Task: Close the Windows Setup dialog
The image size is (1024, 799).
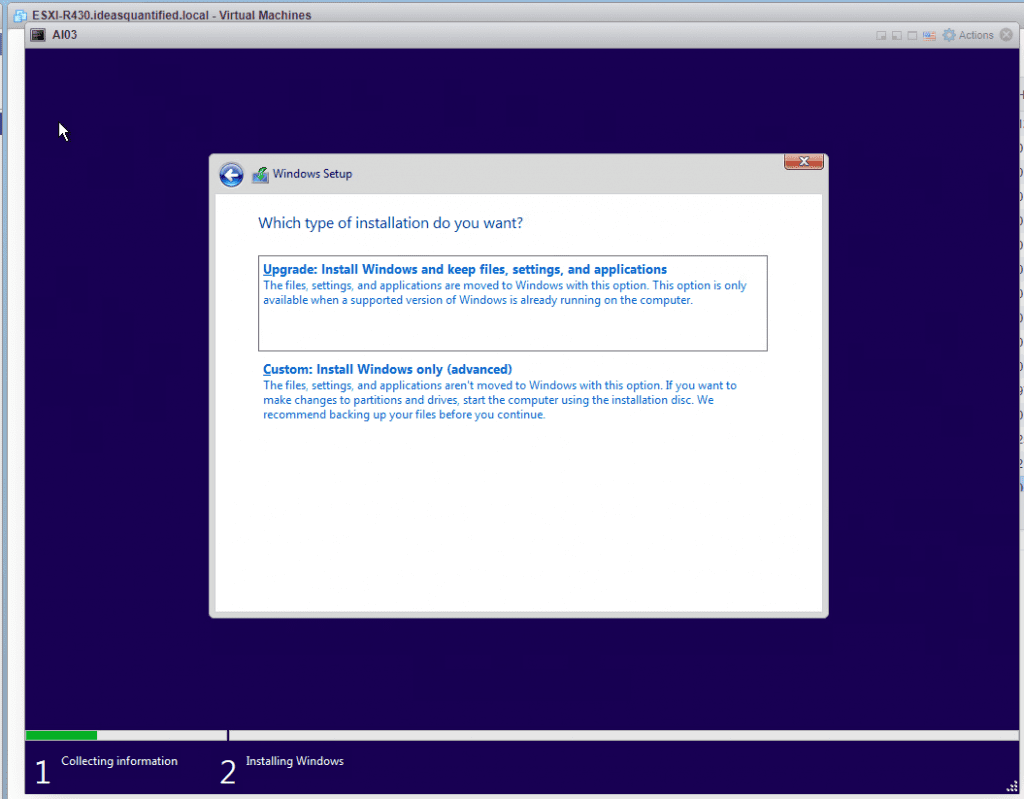Action: (x=803, y=161)
